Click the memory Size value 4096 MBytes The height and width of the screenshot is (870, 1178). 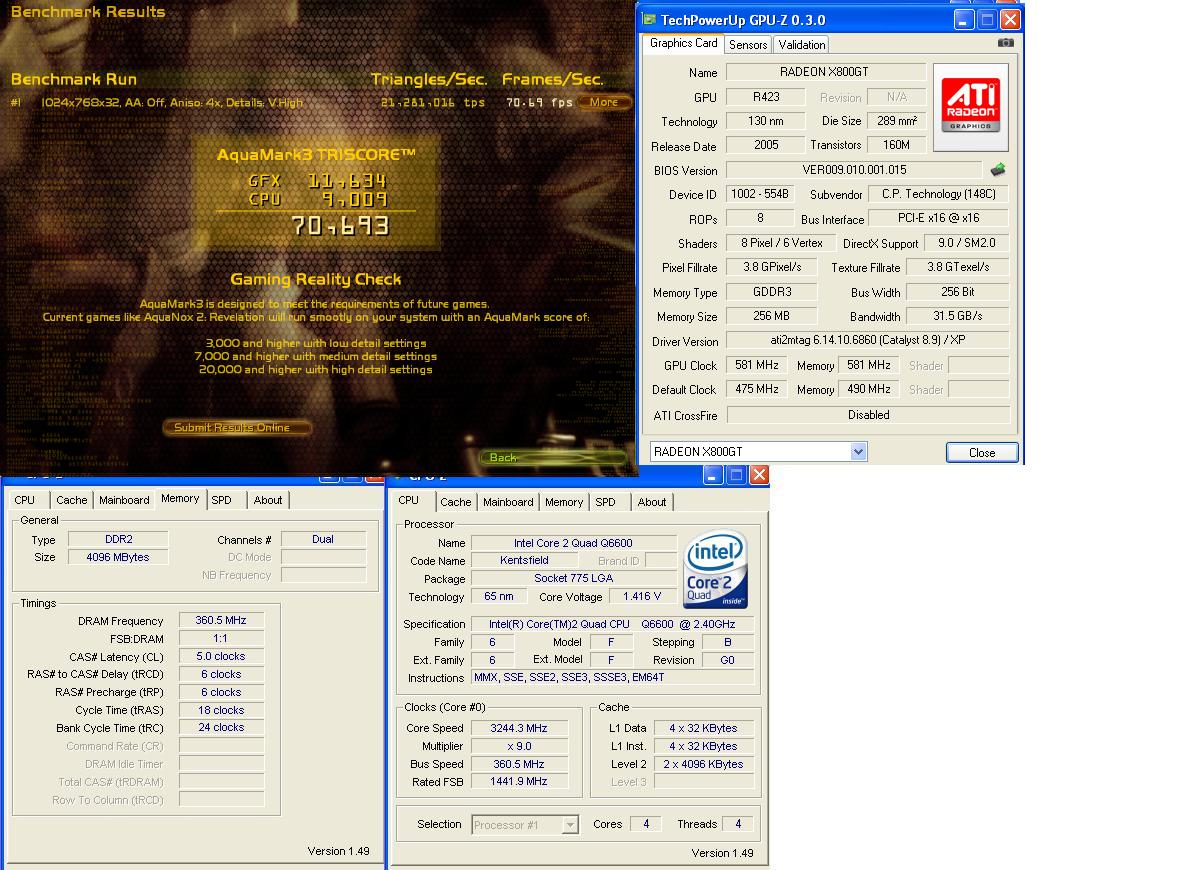118,557
